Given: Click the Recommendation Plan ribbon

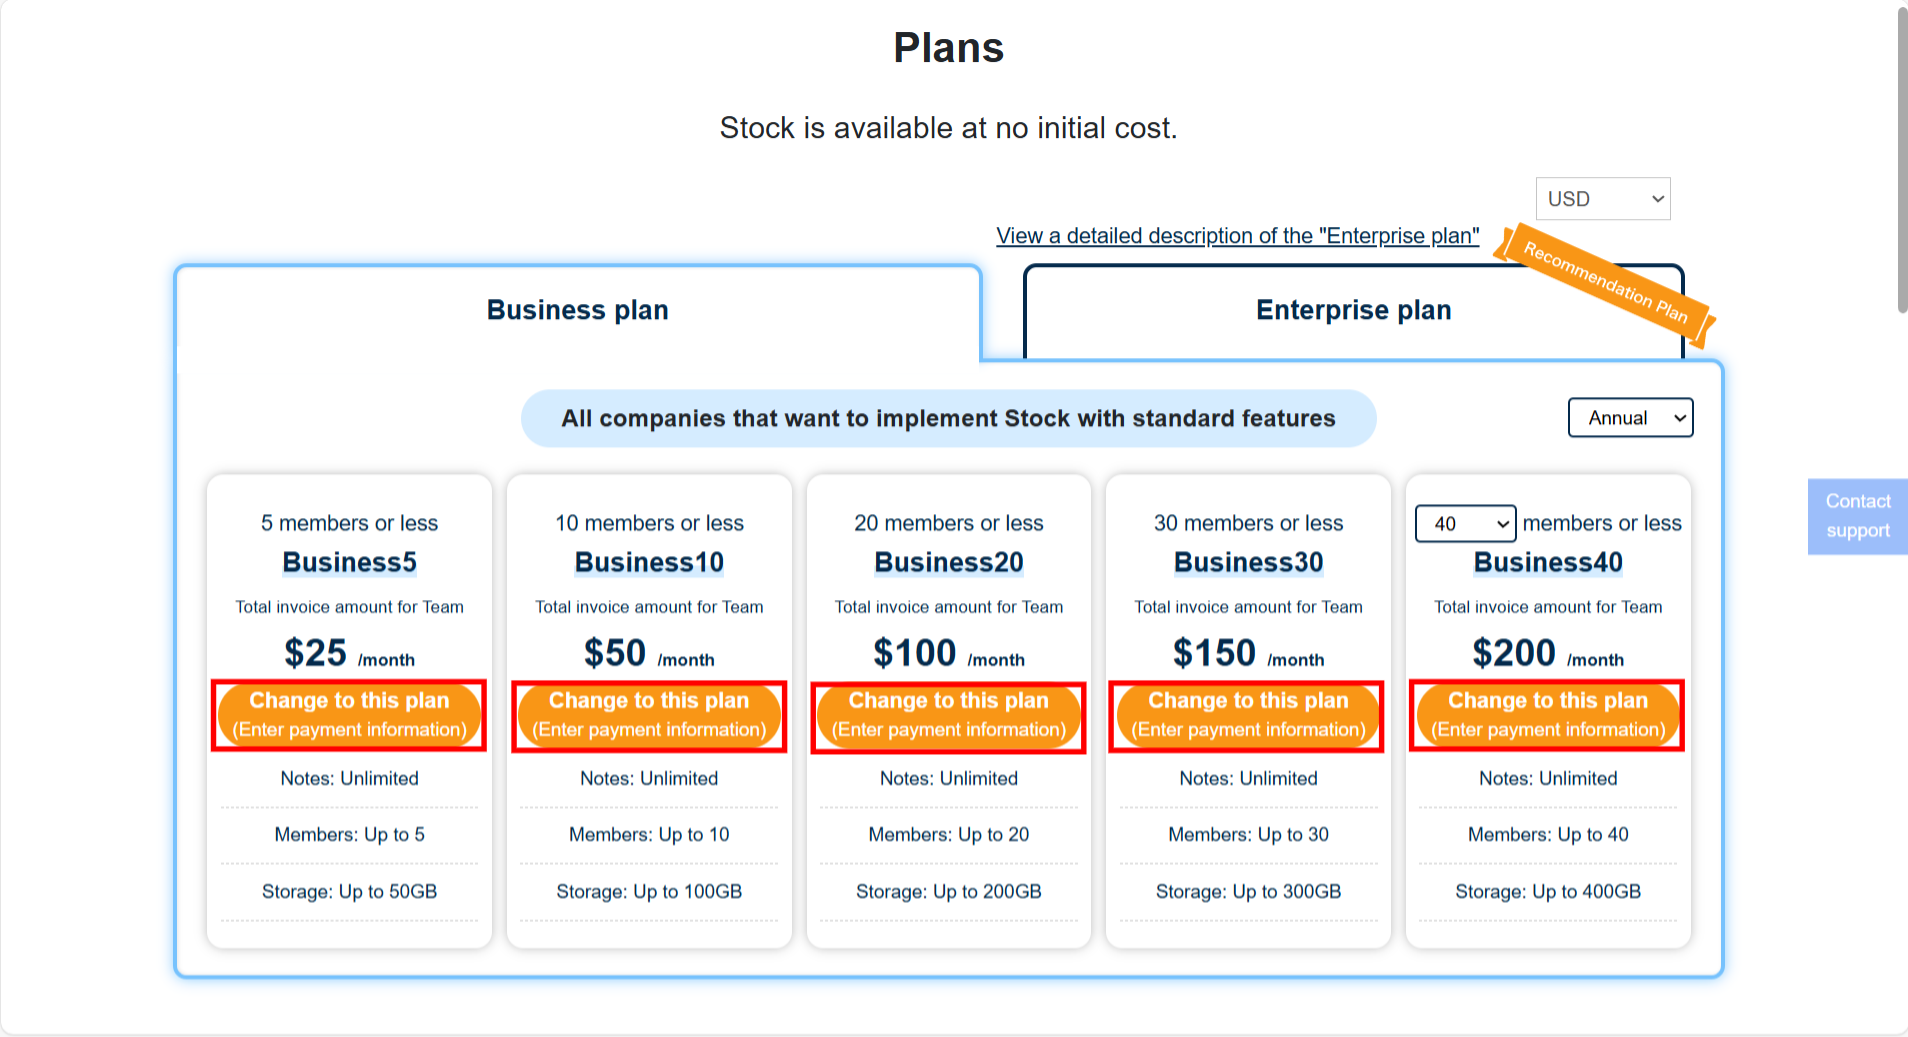Looking at the screenshot, I should pos(1600,287).
